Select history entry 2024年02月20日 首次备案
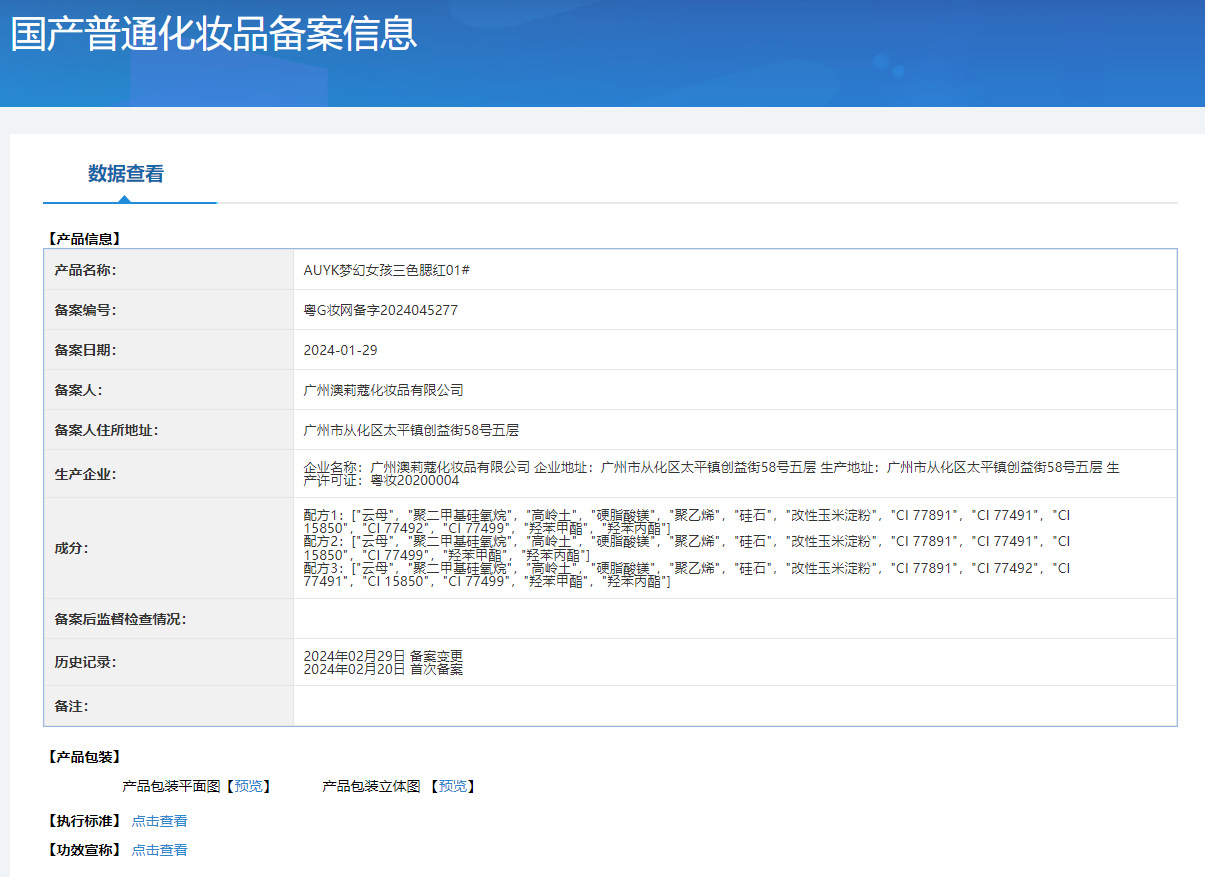 pos(383,669)
